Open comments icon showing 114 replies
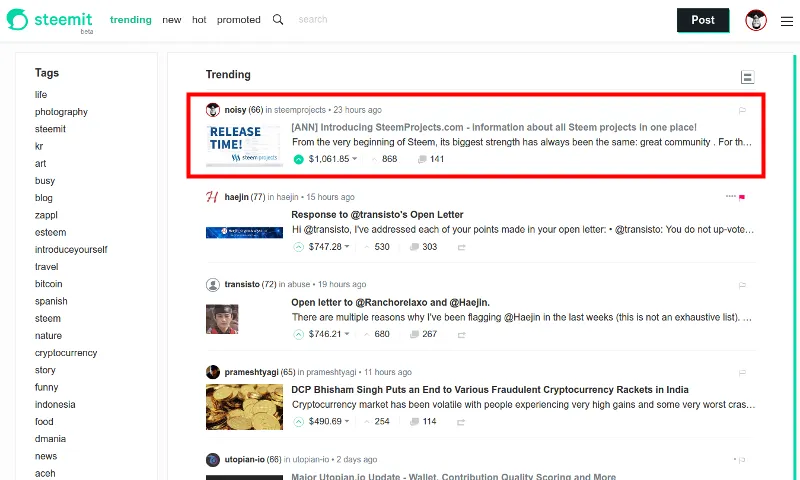 point(414,421)
